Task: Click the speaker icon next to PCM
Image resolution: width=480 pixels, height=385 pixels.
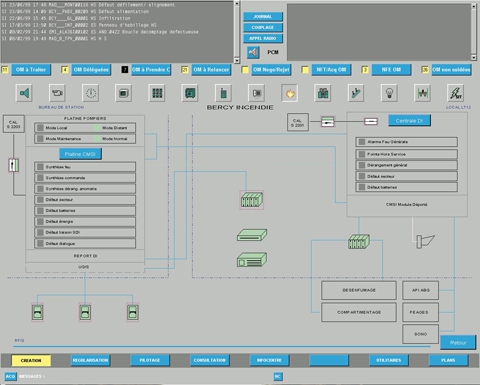Action: [253, 52]
